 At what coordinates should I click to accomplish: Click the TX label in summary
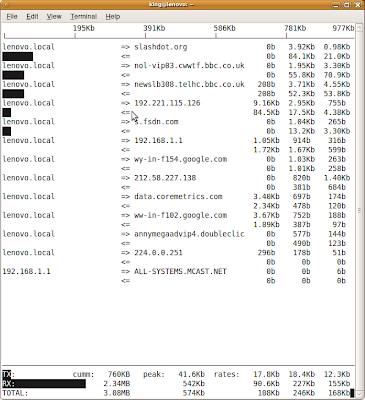[8, 374]
